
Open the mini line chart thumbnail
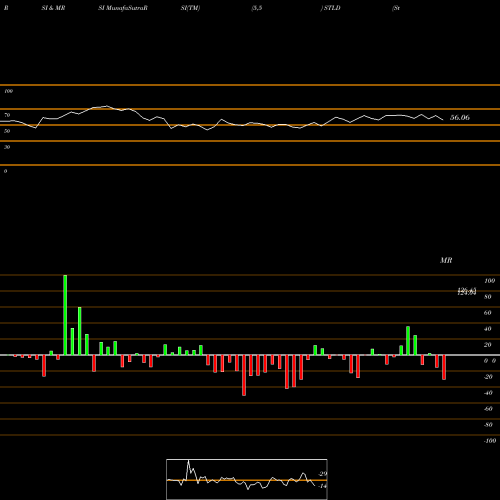point(247,479)
